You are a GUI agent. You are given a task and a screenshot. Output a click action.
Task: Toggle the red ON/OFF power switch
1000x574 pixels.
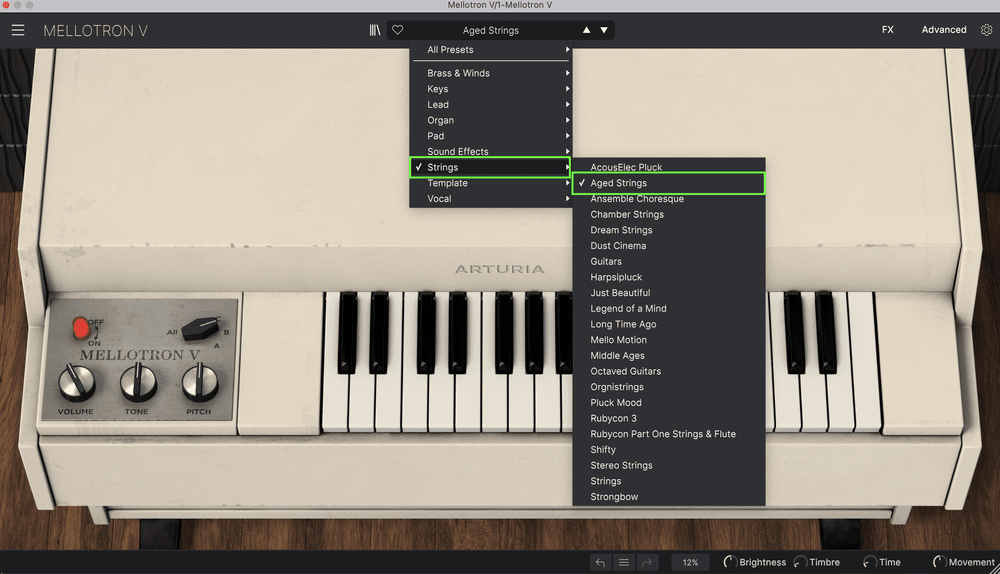pyautogui.click(x=81, y=328)
